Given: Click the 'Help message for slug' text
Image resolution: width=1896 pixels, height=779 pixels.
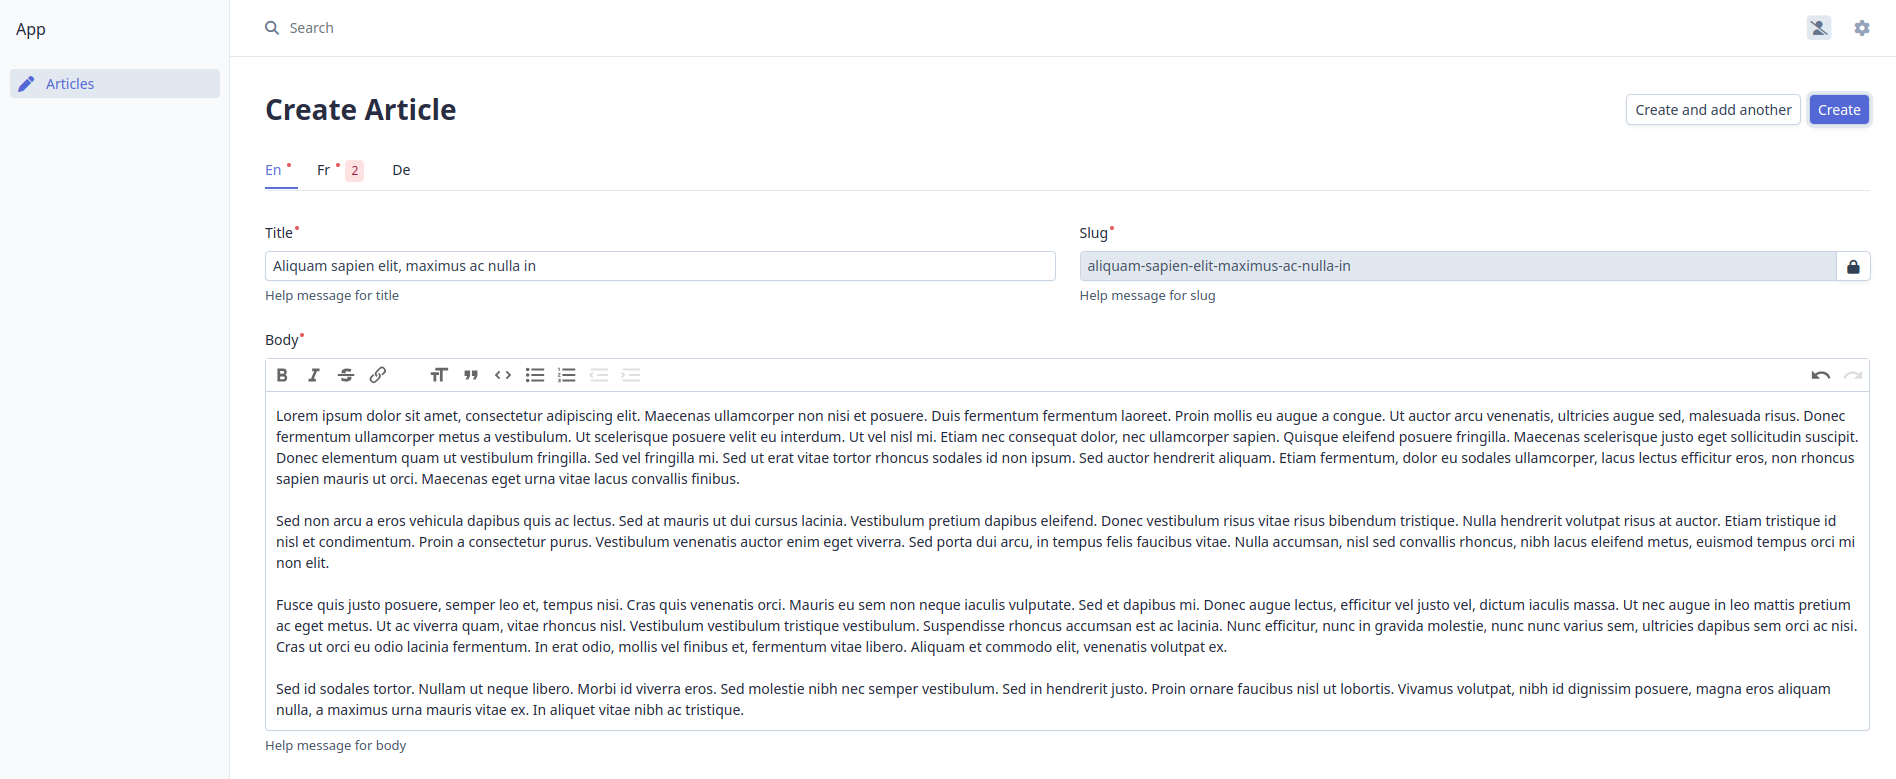Looking at the screenshot, I should point(1147,295).
